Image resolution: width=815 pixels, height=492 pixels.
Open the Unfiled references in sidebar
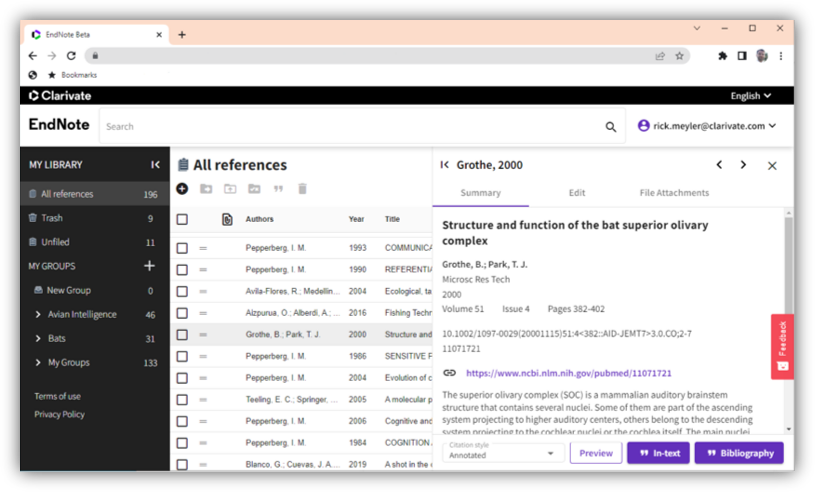[95, 242]
